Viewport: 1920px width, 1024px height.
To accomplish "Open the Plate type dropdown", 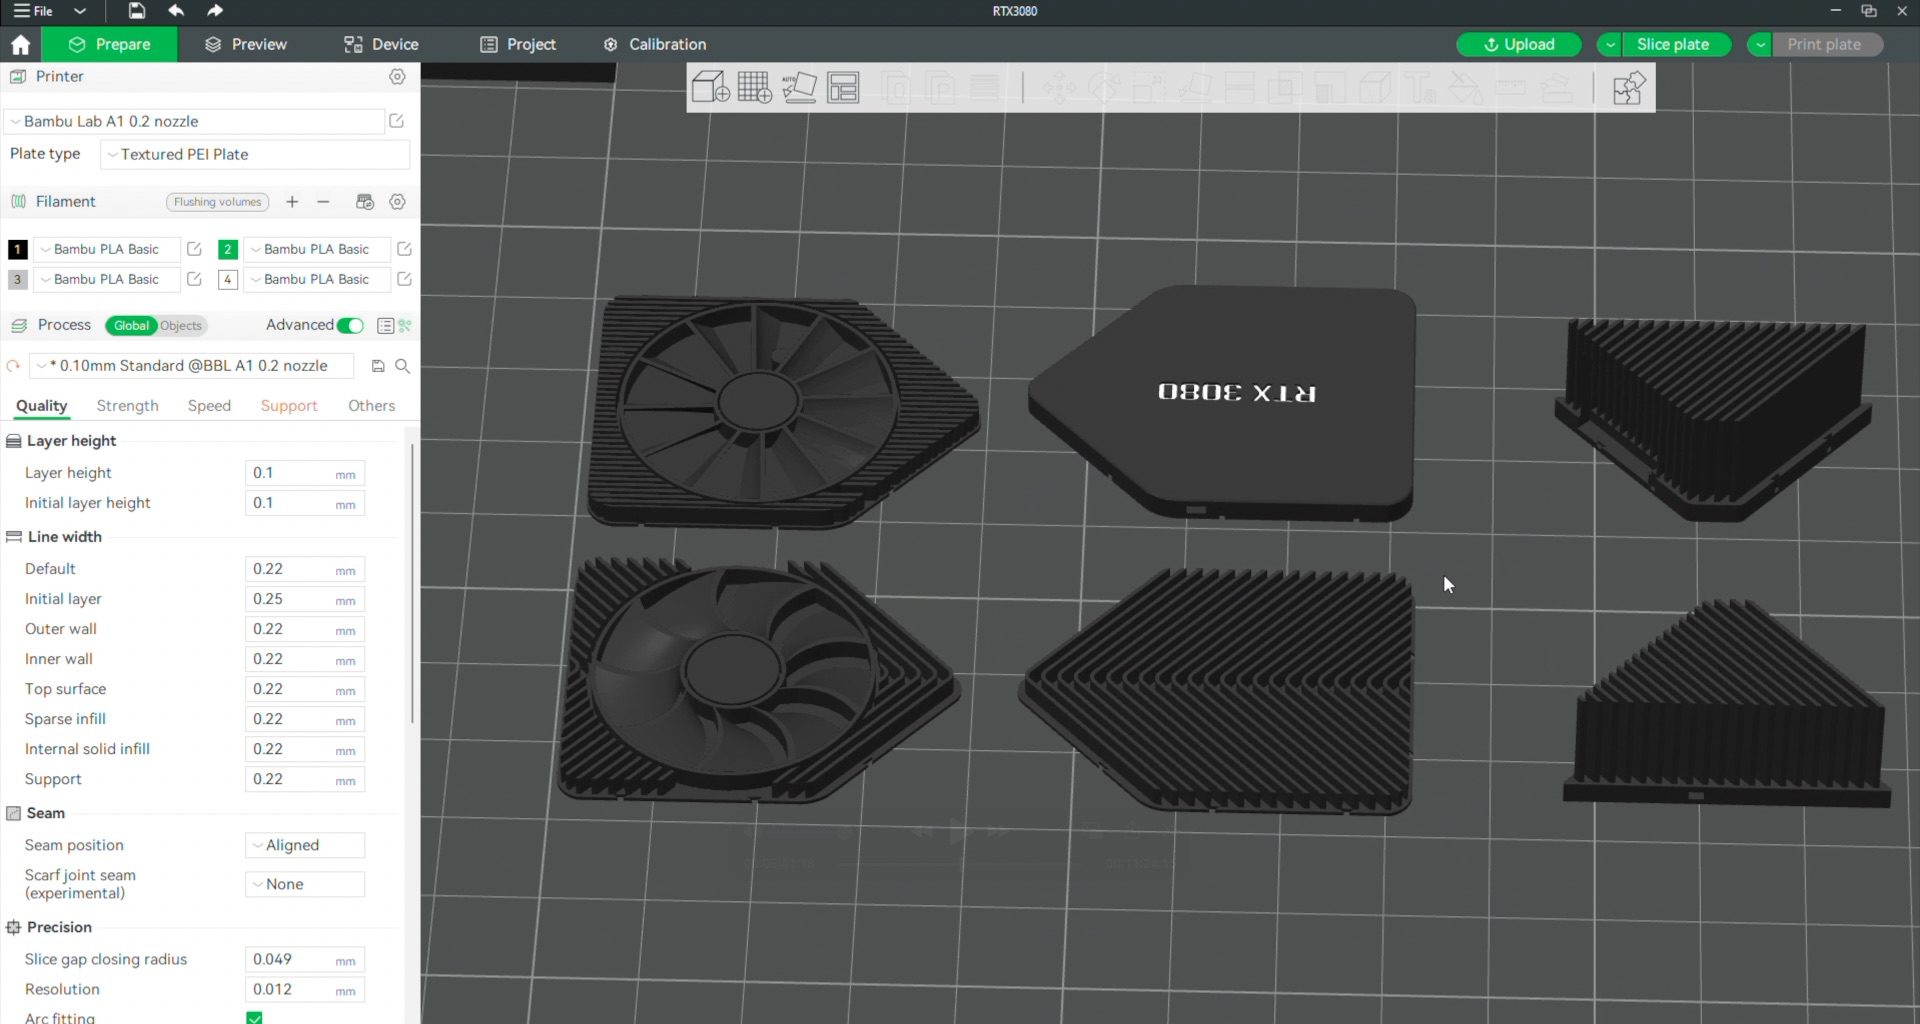I will click(255, 155).
